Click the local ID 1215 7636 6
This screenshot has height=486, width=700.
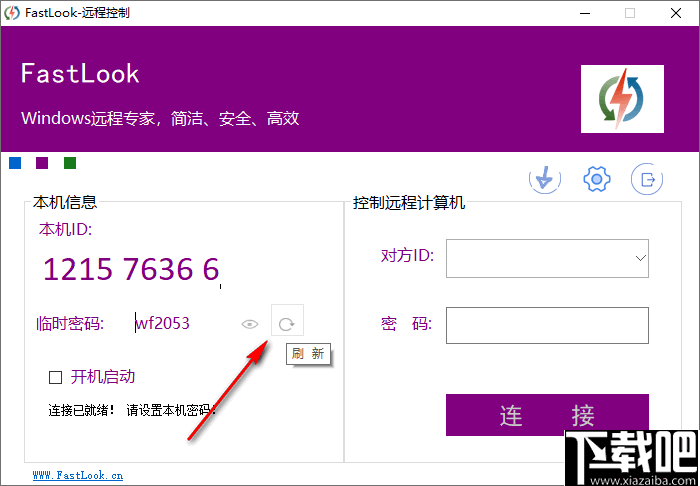pyautogui.click(x=131, y=269)
